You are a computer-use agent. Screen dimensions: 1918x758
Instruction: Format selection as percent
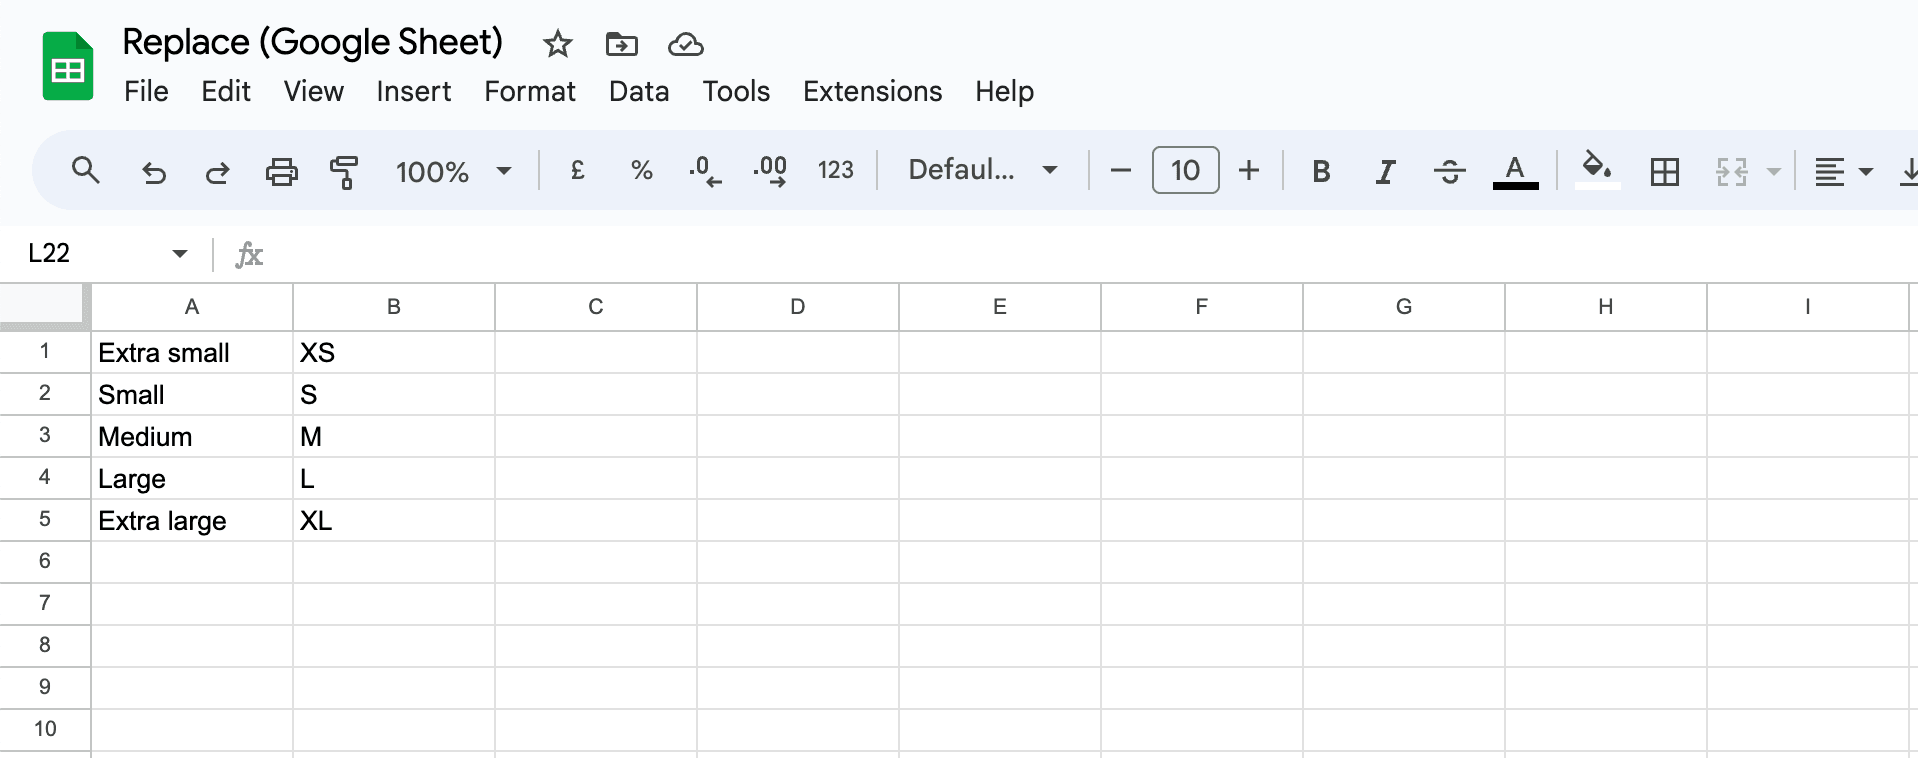pos(641,171)
